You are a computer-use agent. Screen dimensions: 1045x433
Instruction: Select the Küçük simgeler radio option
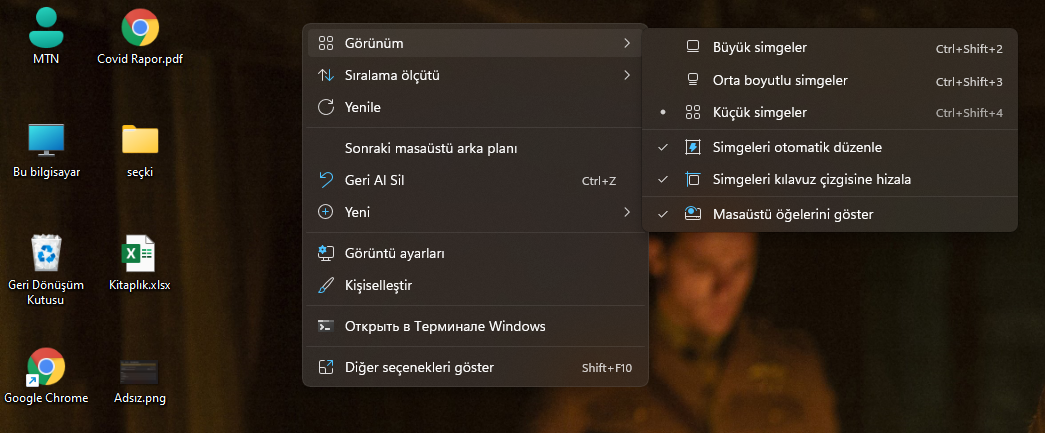click(x=830, y=113)
